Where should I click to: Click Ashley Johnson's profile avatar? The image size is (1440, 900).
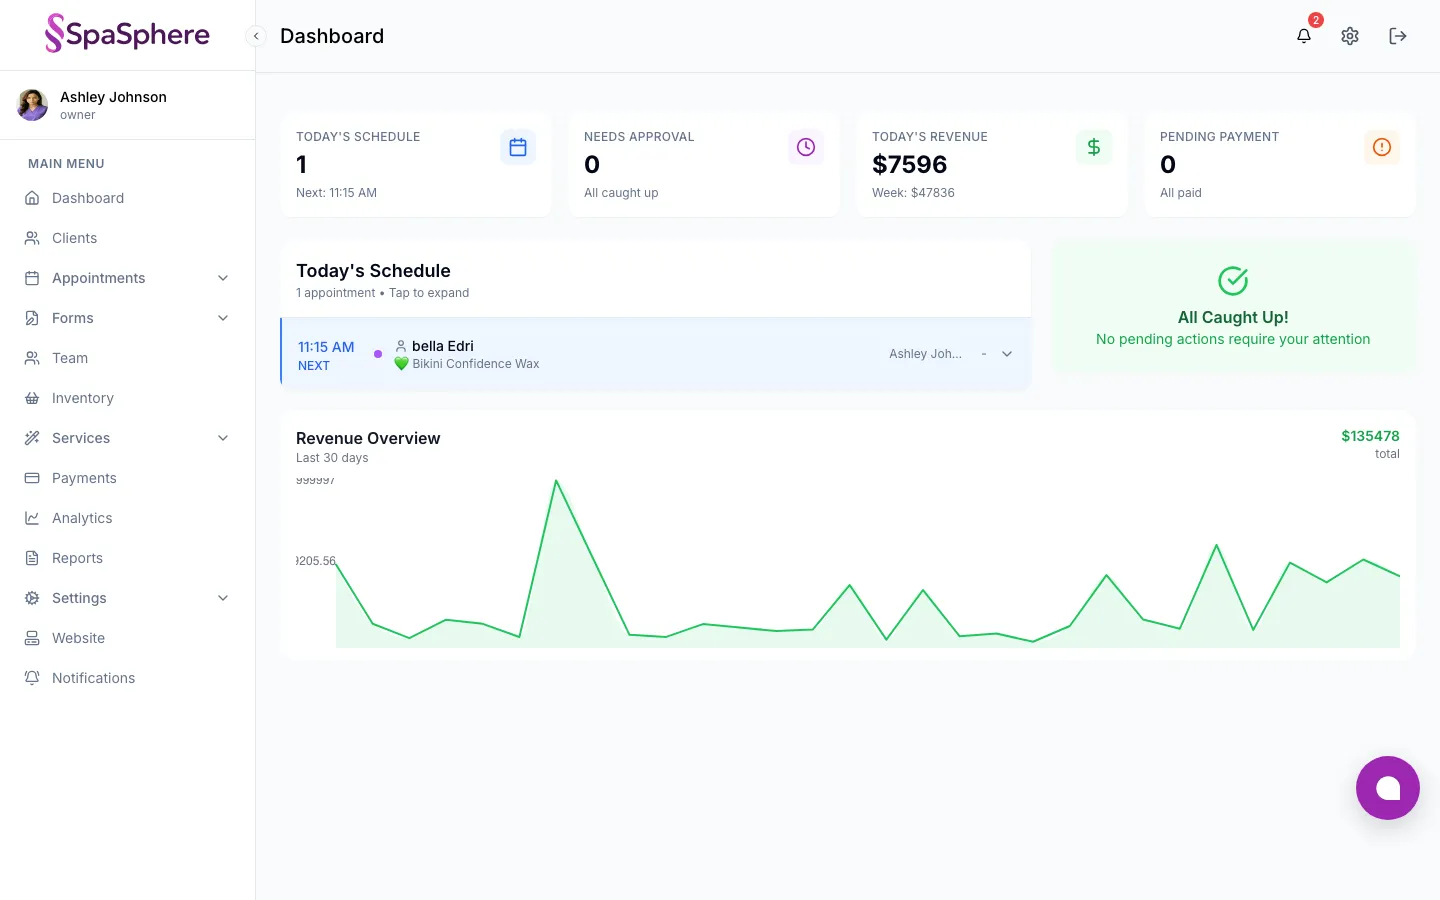point(33,105)
